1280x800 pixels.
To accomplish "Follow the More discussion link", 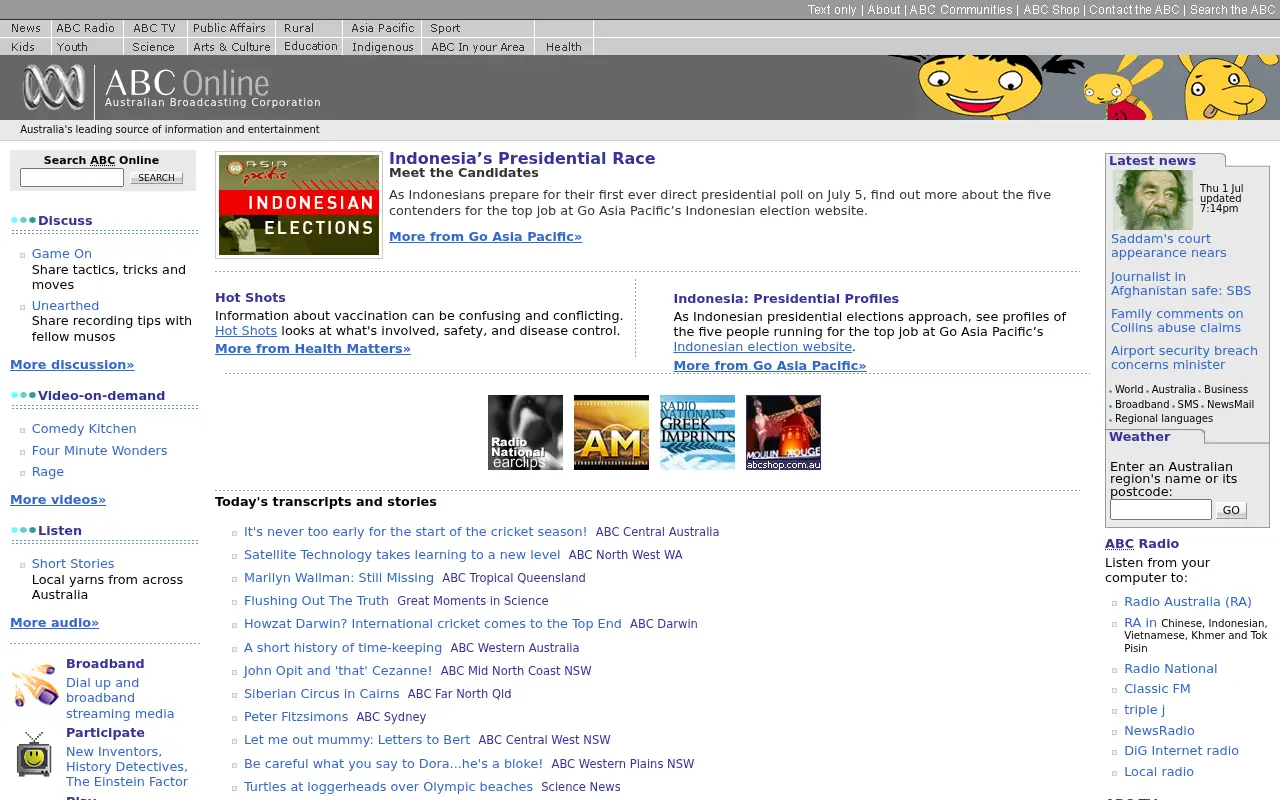I will (72, 365).
